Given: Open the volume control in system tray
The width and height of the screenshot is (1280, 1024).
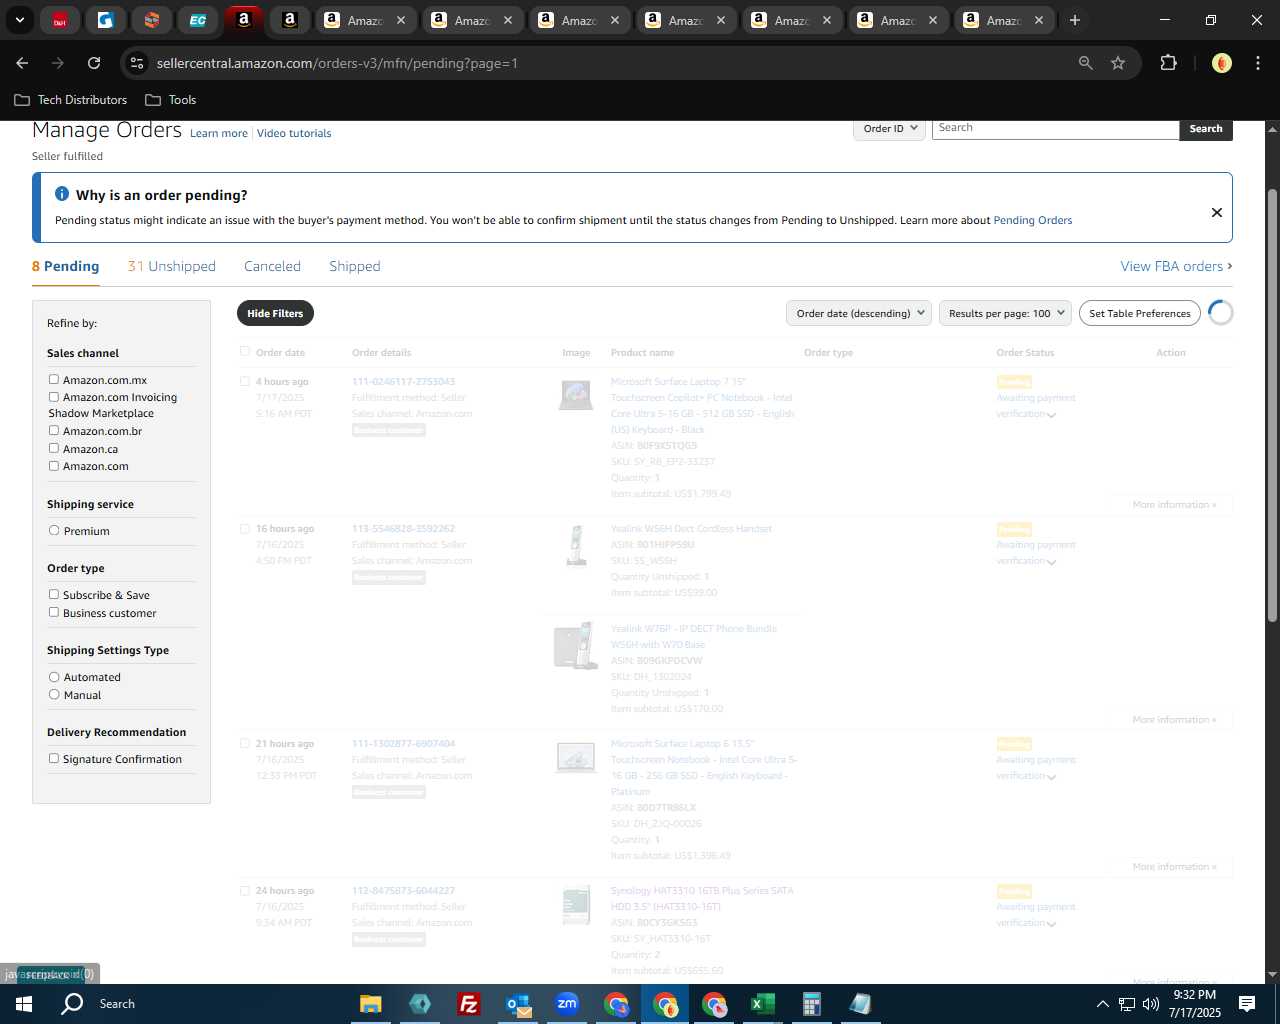Looking at the screenshot, I should point(1150,1004).
